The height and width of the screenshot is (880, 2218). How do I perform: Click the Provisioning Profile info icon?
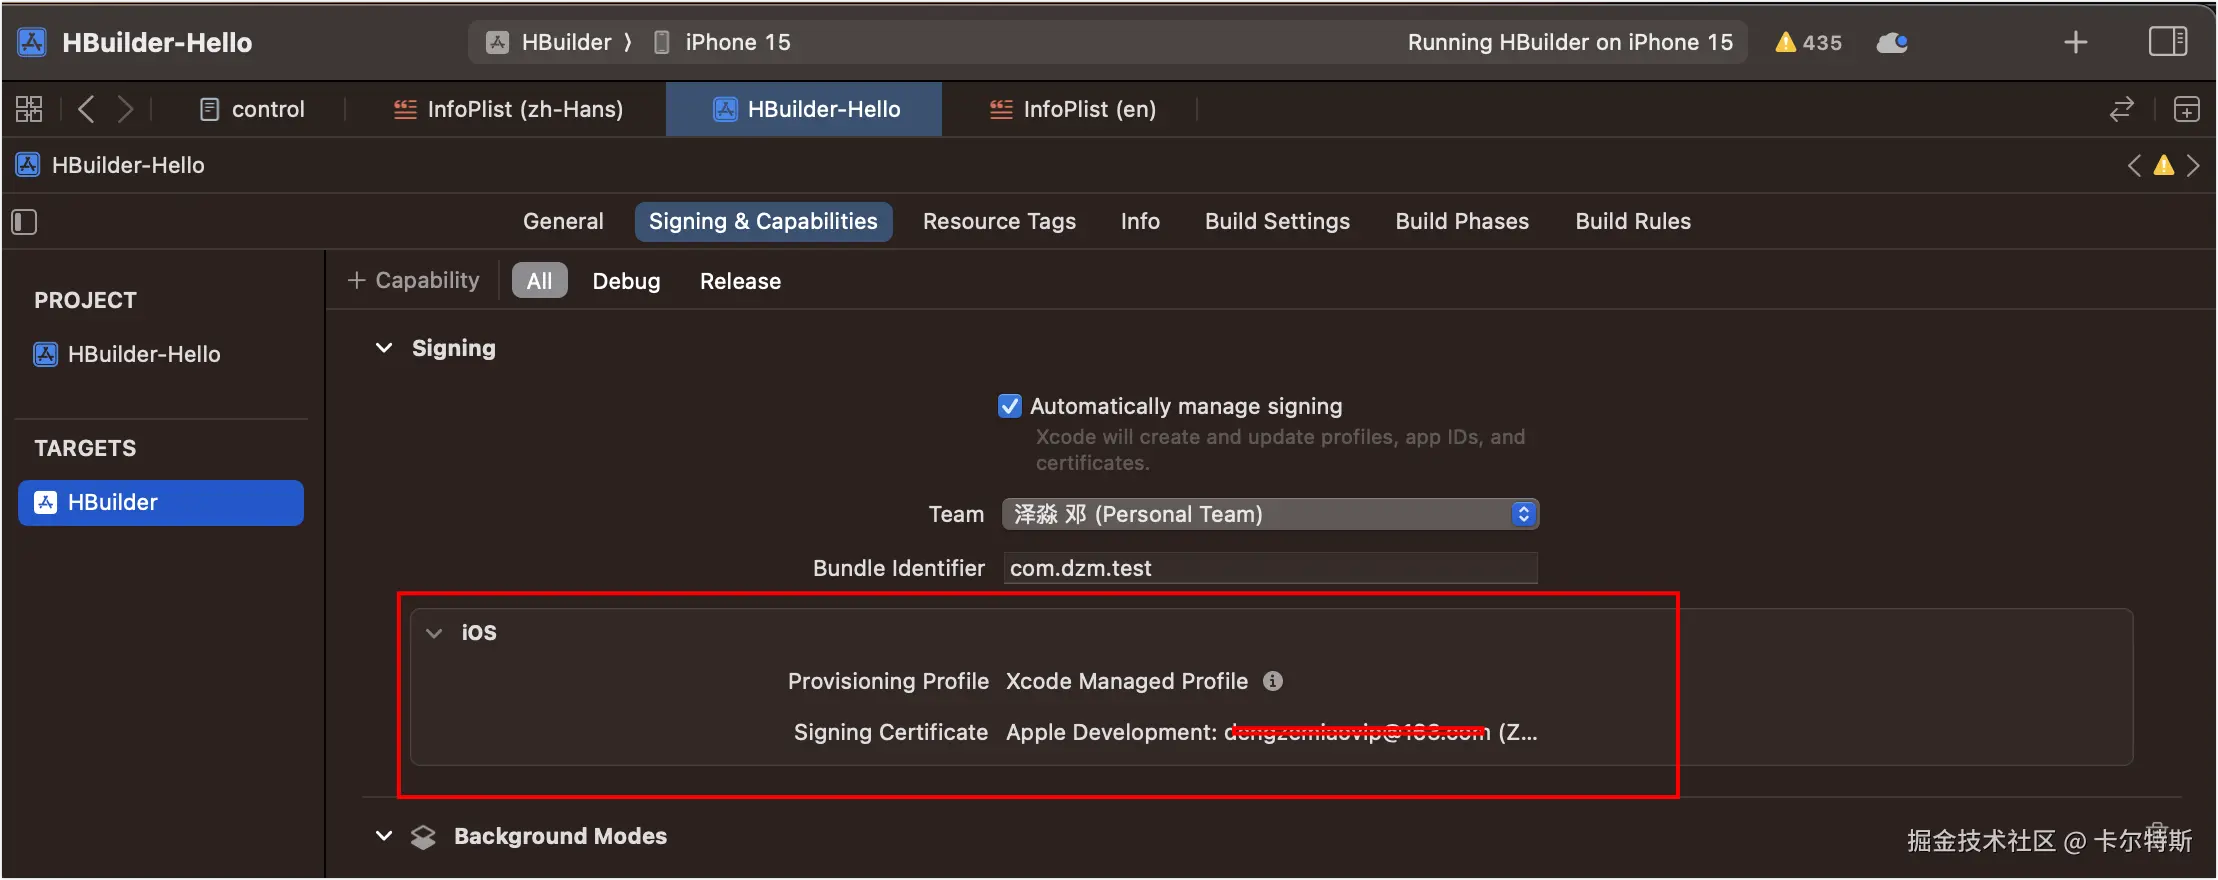pyautogui.click(x=1272, y=681)
